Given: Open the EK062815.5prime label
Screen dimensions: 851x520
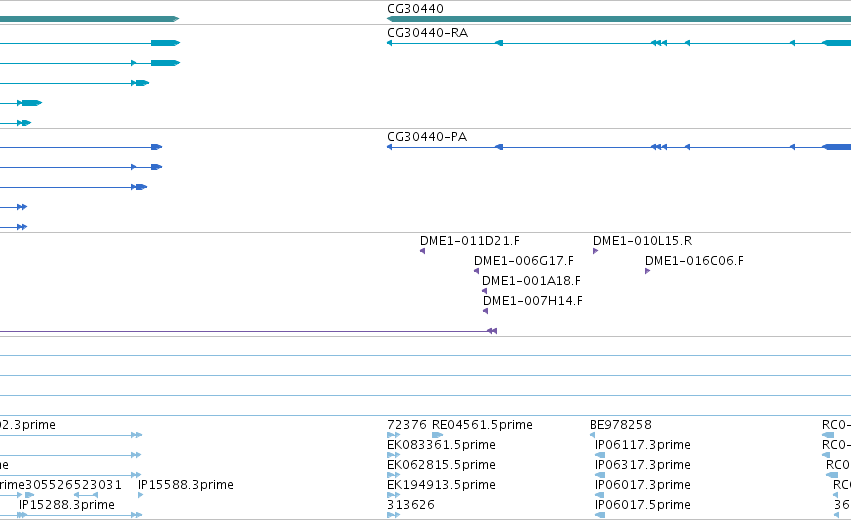Looking at the screenshot, I should coord(441,465).
